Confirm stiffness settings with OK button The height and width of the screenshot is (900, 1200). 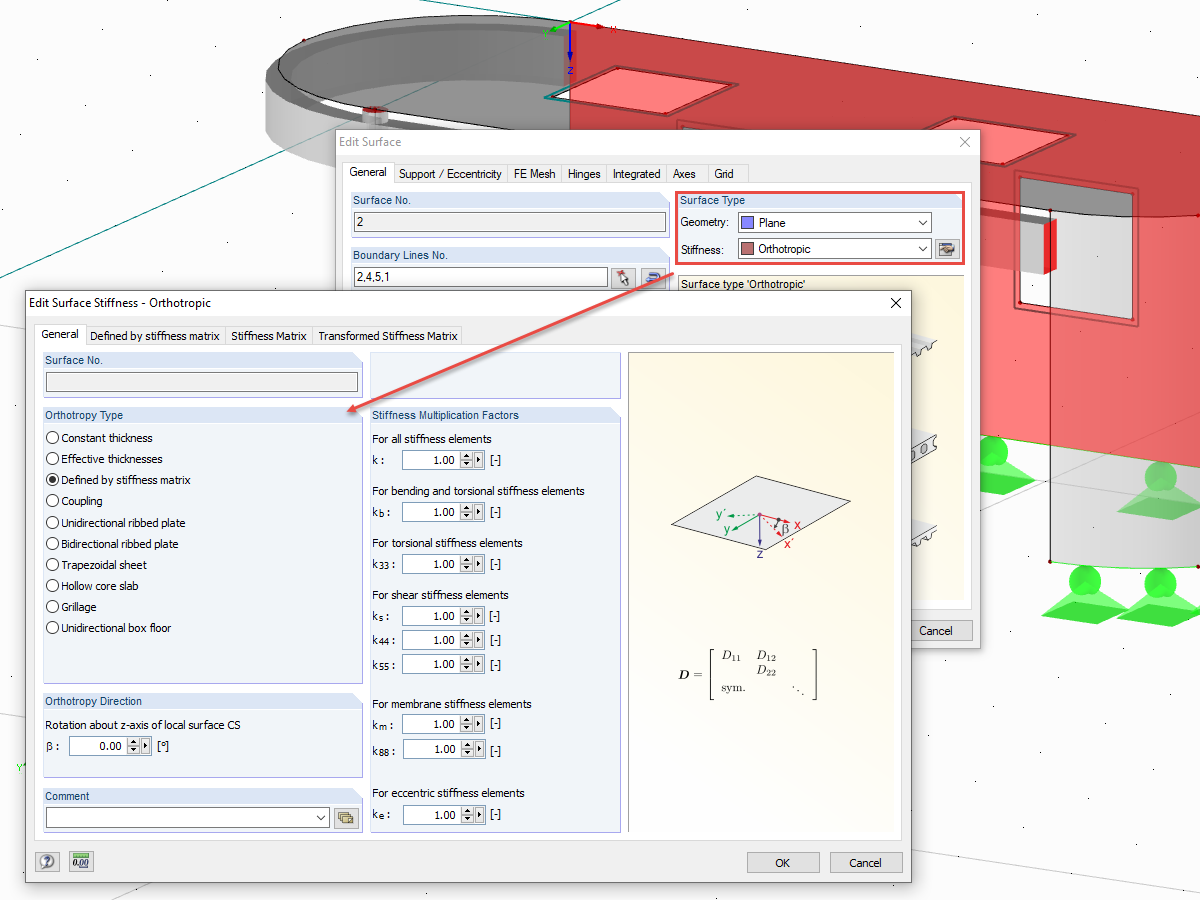(783, 862)
